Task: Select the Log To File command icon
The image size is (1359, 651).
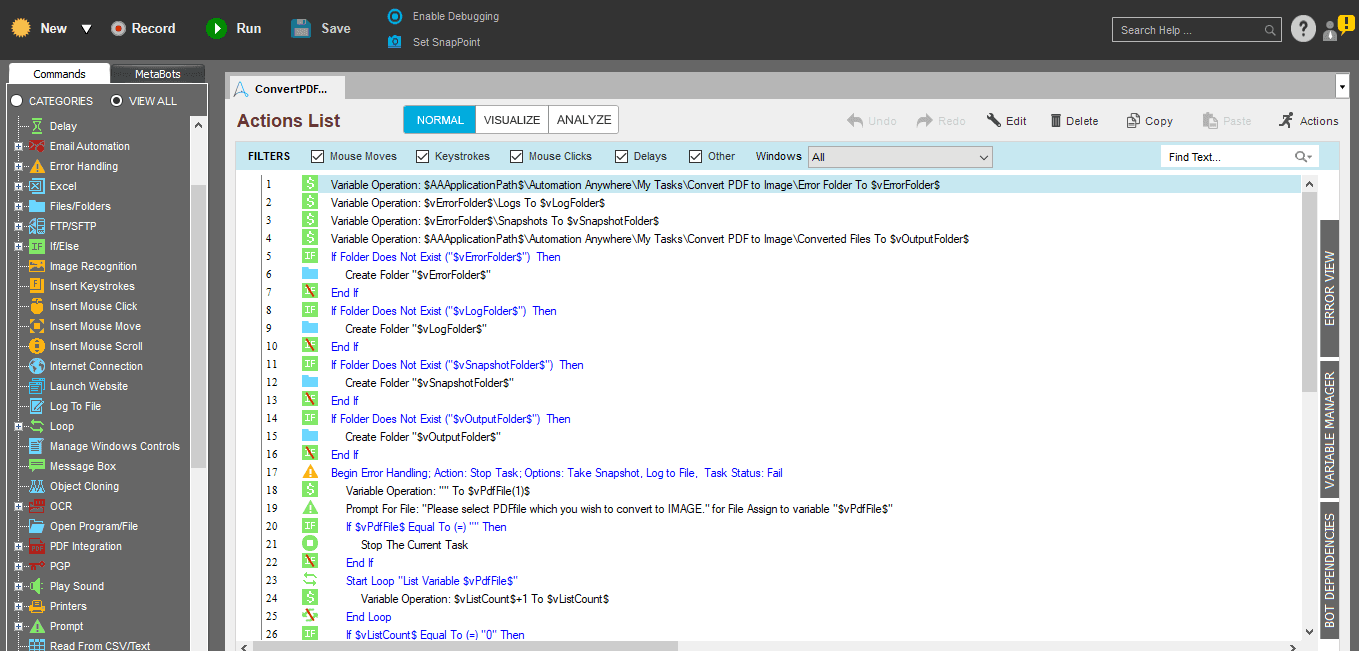Action: (x=37, y=406)
